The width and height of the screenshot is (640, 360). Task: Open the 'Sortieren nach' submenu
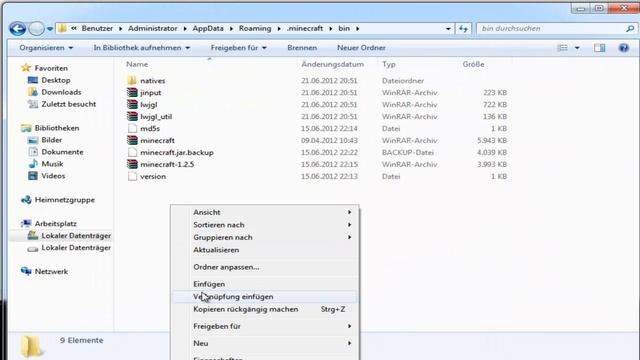tap(264, 225)
